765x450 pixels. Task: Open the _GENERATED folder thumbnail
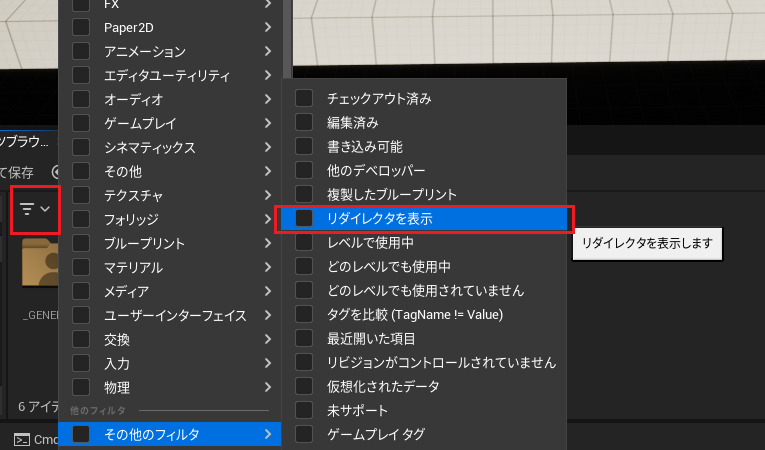pyautogui.click(x=40, y=262)
